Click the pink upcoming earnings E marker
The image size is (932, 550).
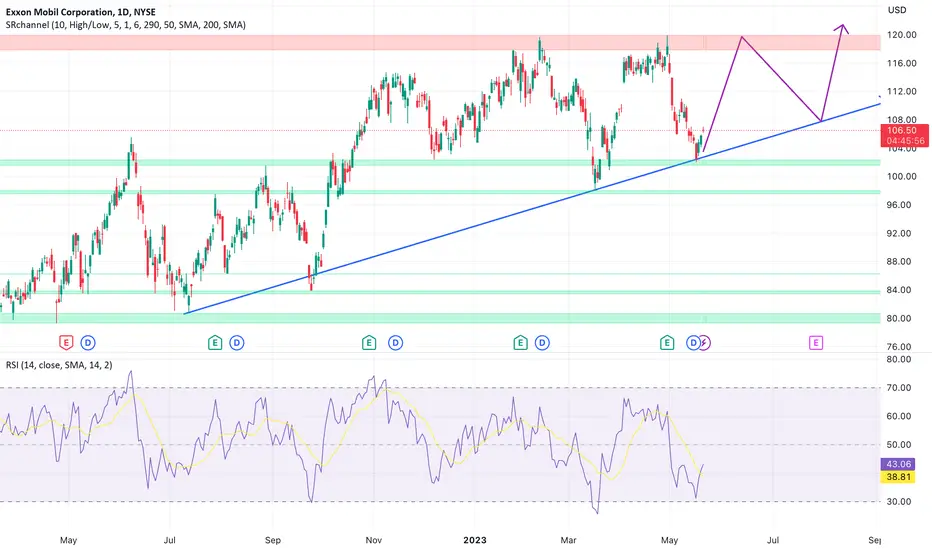(x=816, y=342)
